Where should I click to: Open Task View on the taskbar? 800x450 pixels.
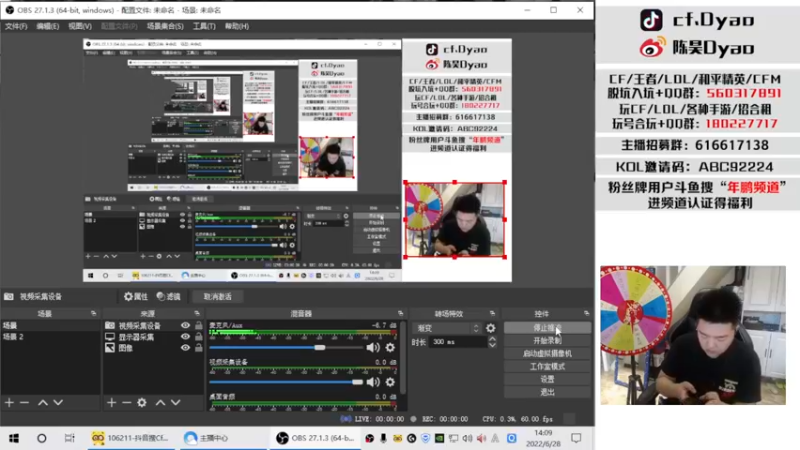tap(69, 438)
